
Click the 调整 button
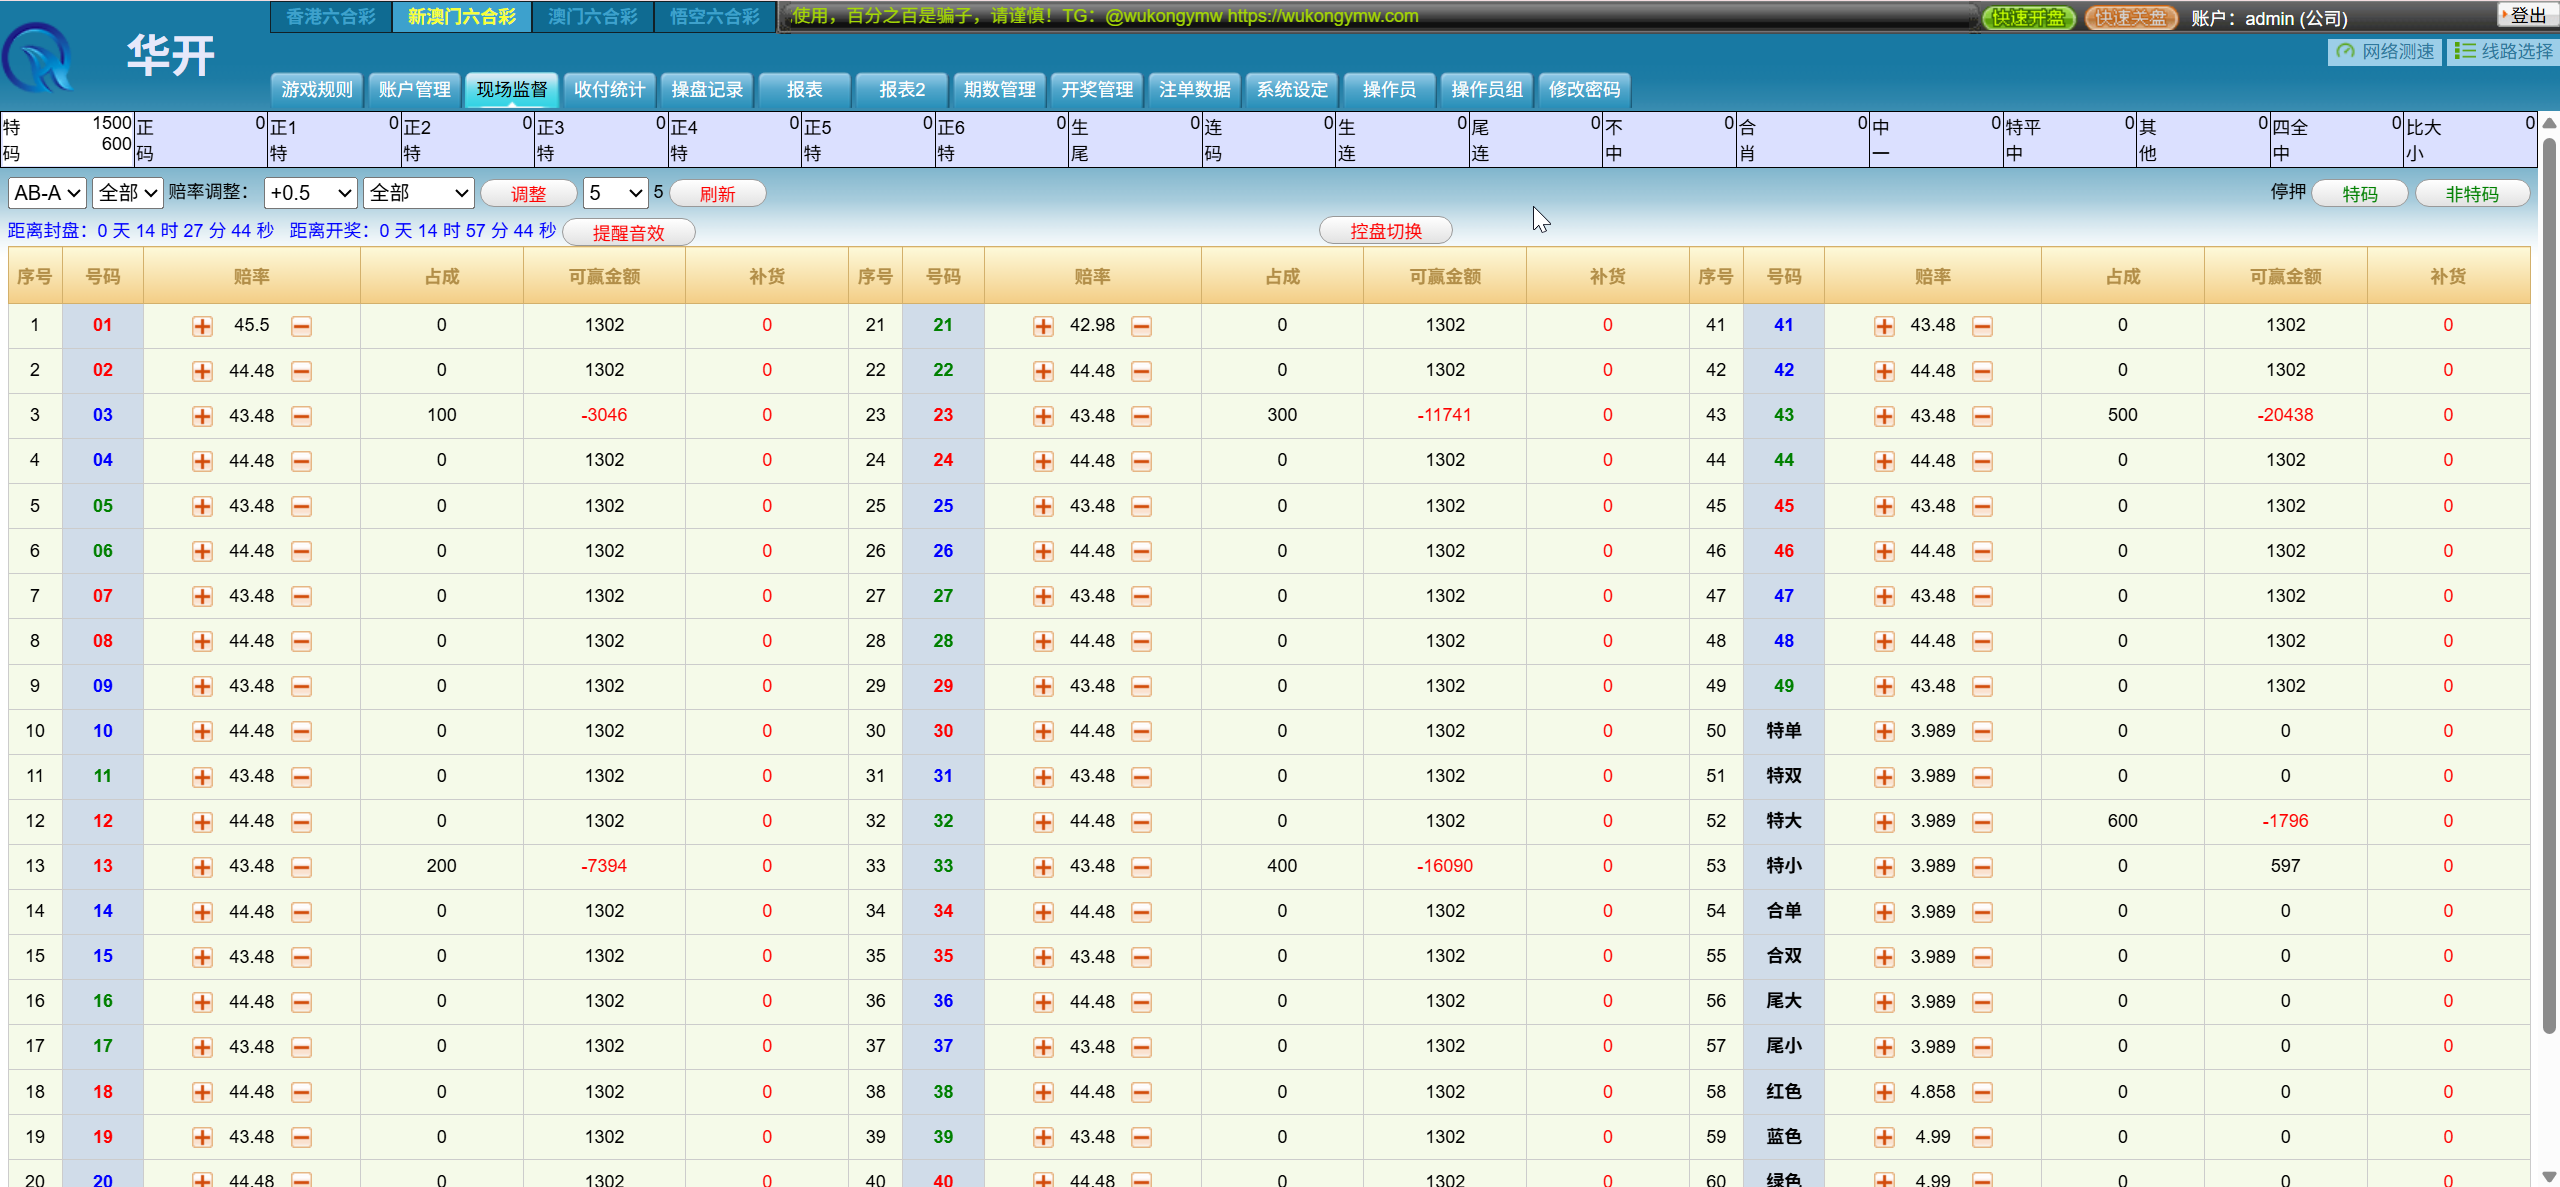pyautogui.click(x=529, y=194)
